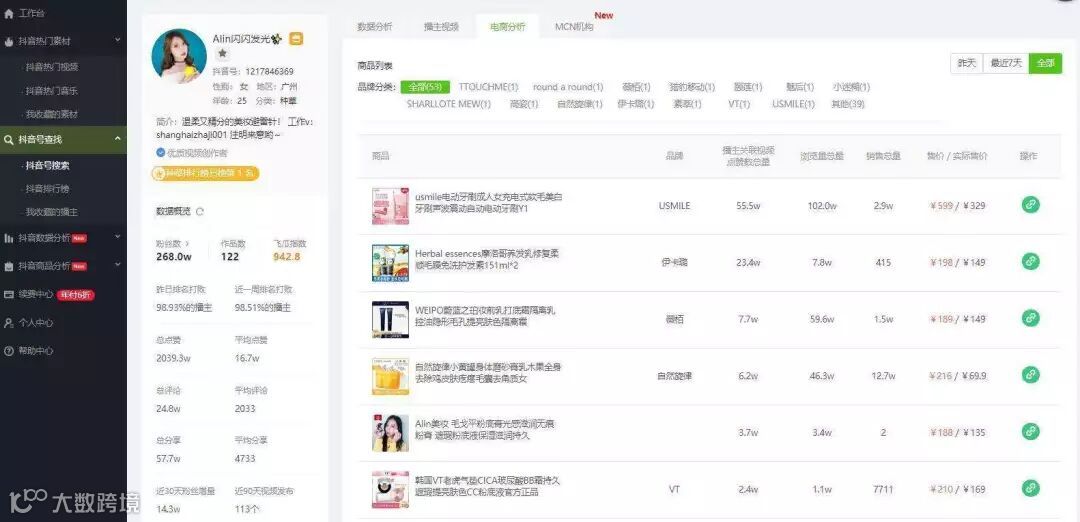Click the price ¥599 / ¥329
1080x522 pixels.
pos(958,206)
